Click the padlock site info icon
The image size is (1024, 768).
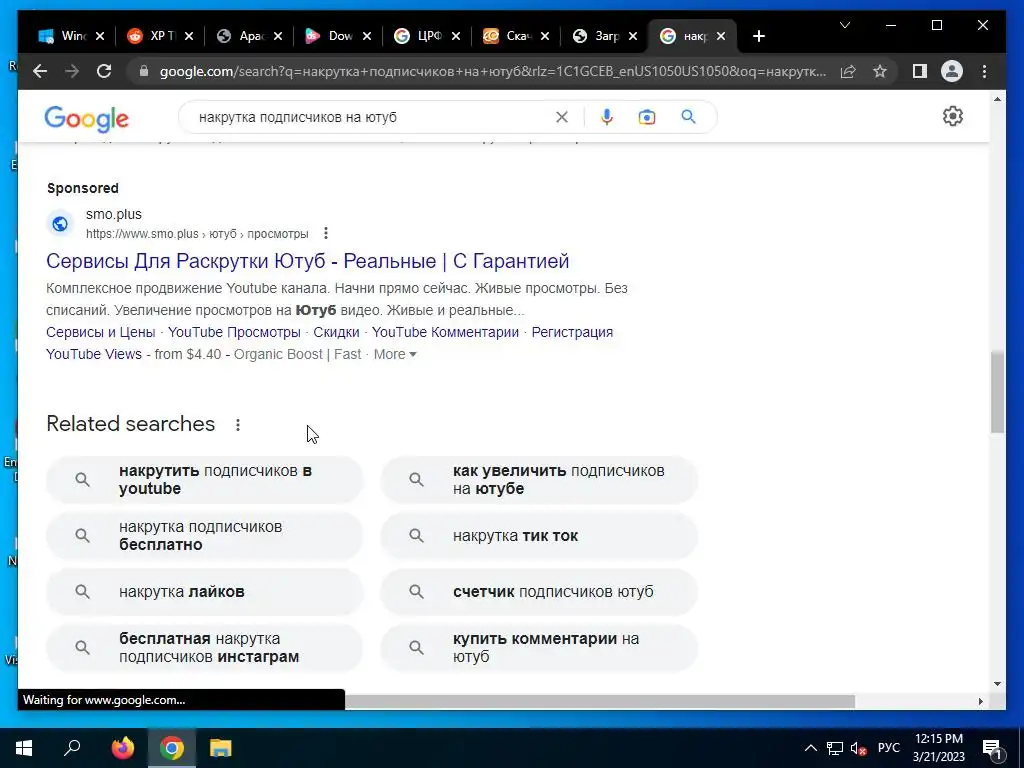[144, 71]
